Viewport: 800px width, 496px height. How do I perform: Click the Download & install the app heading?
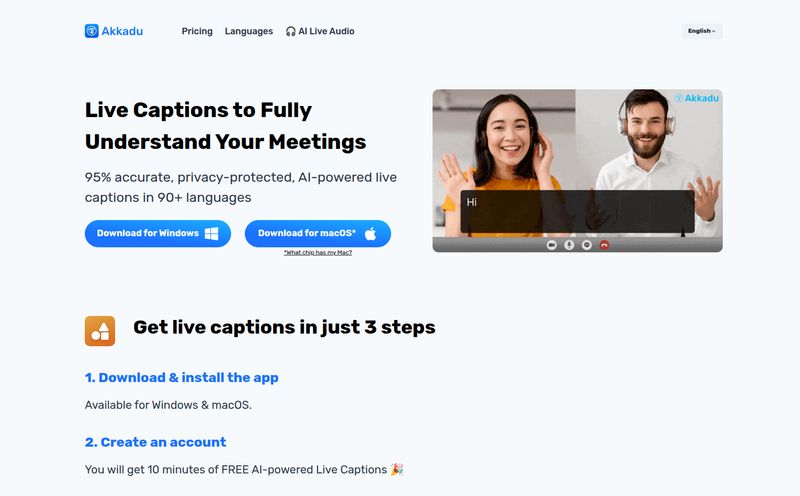pyautogui.click(x=182, y=378)
